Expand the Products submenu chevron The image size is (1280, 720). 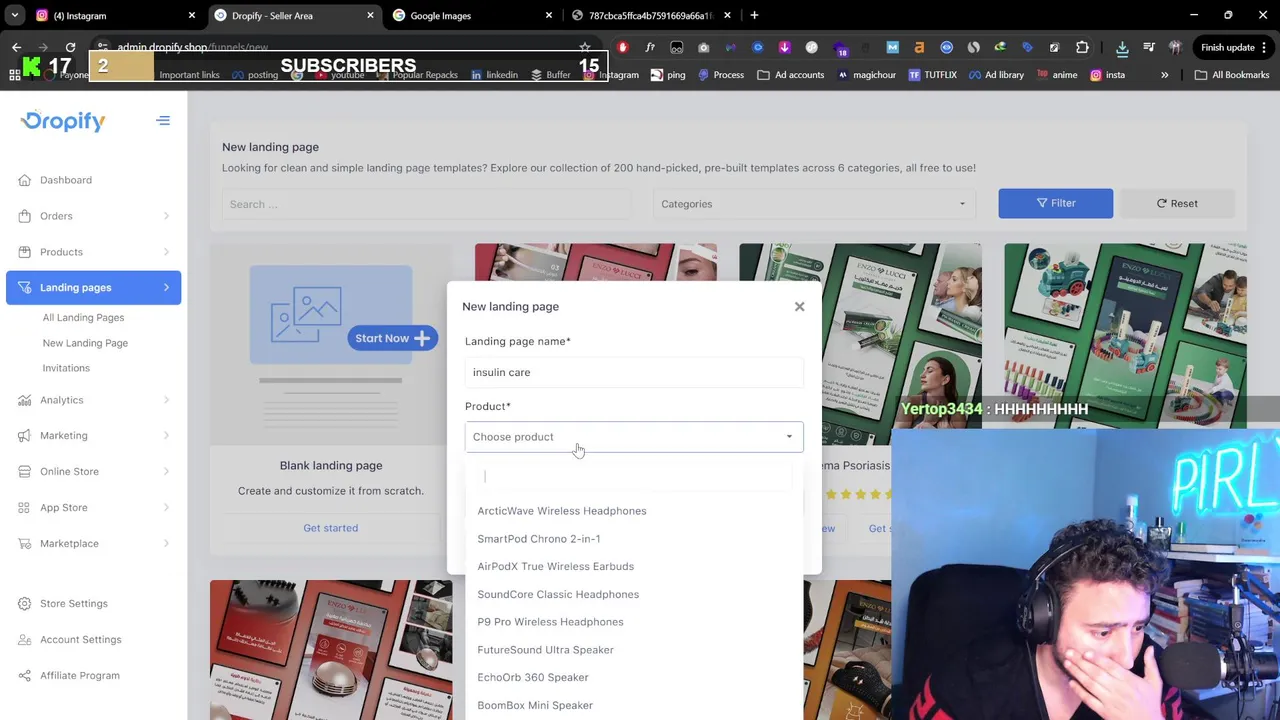pos(166,252)
